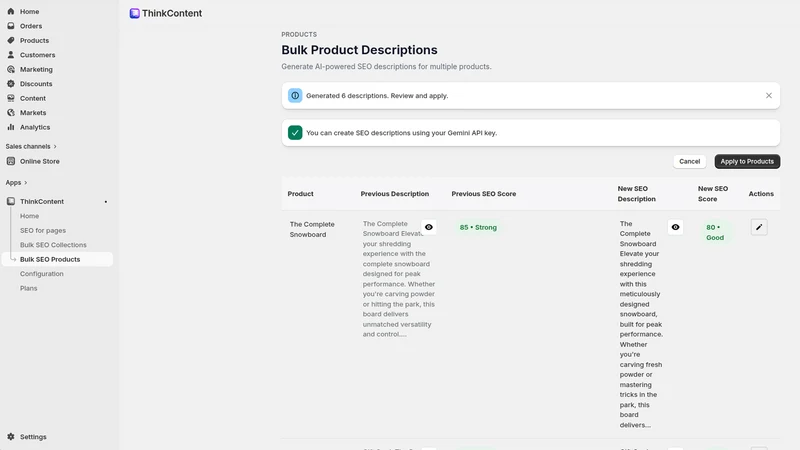Click the Content icon in sidebar
Viewport: 800px width, 450px height.
click(11, 98)
